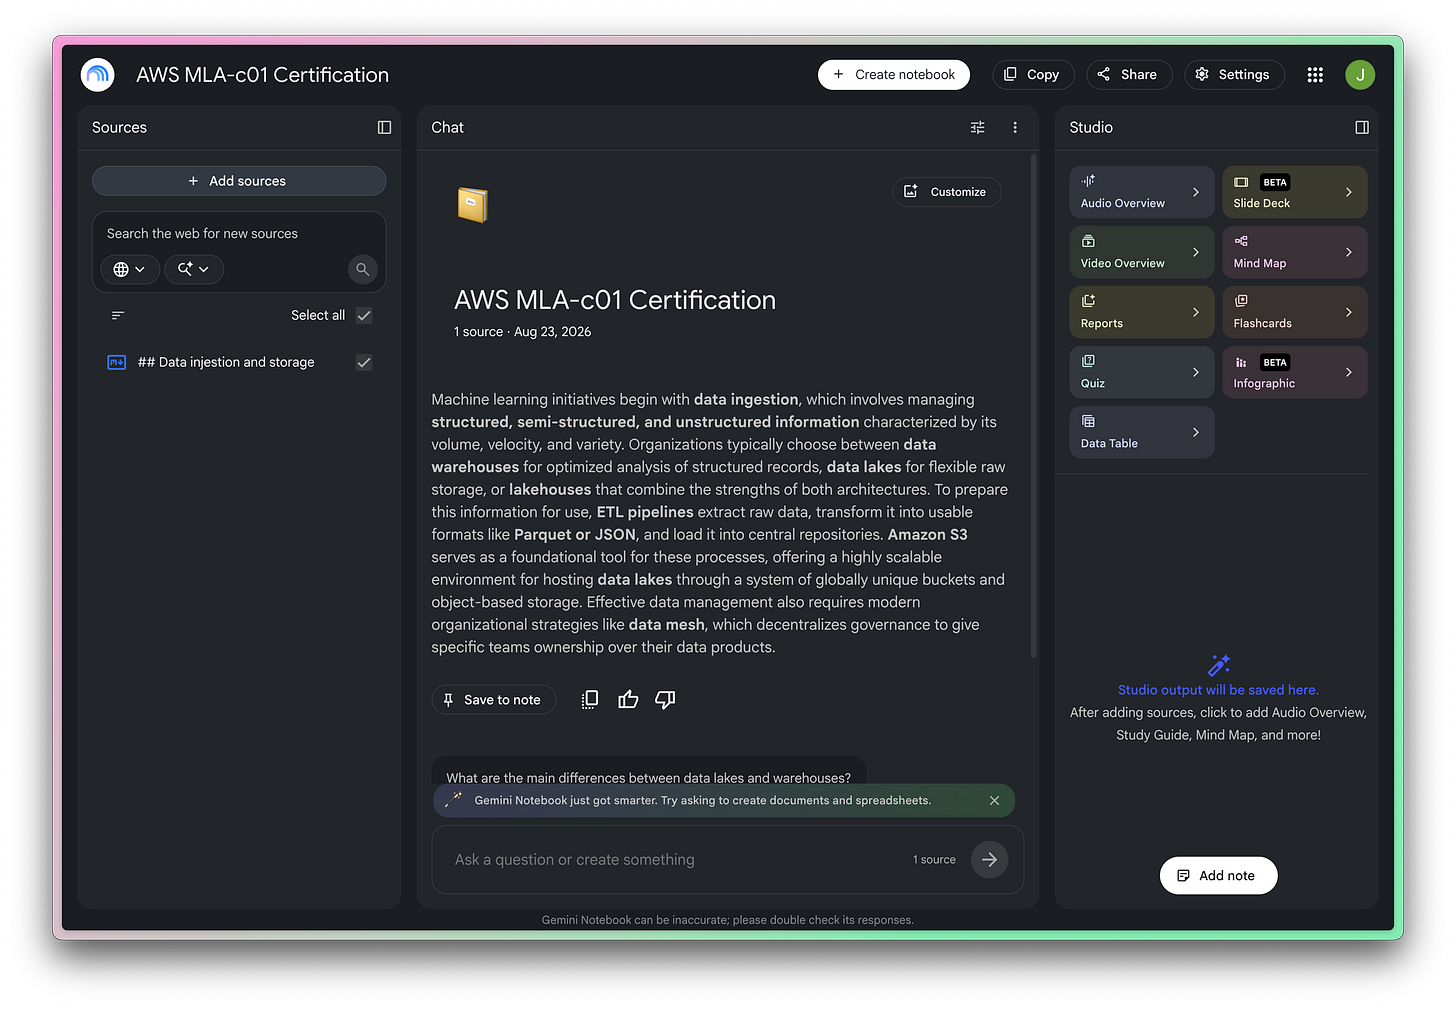
Task: Click the Studio output will be saved text
Action: coord(1218,690)
